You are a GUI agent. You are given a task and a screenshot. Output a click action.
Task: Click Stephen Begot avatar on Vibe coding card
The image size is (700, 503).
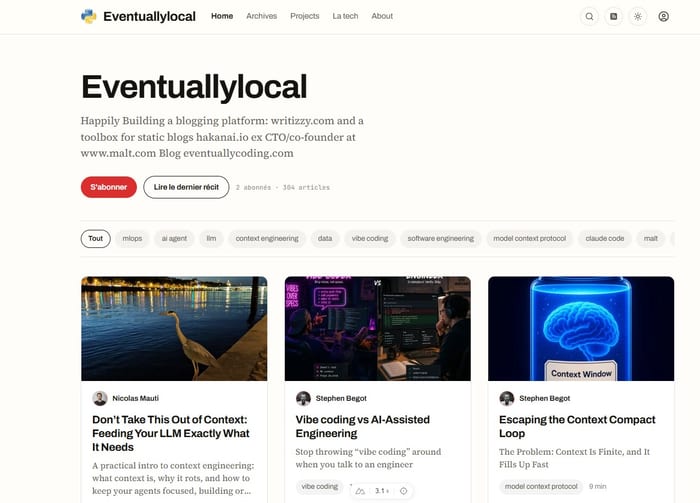click(303, 398)
